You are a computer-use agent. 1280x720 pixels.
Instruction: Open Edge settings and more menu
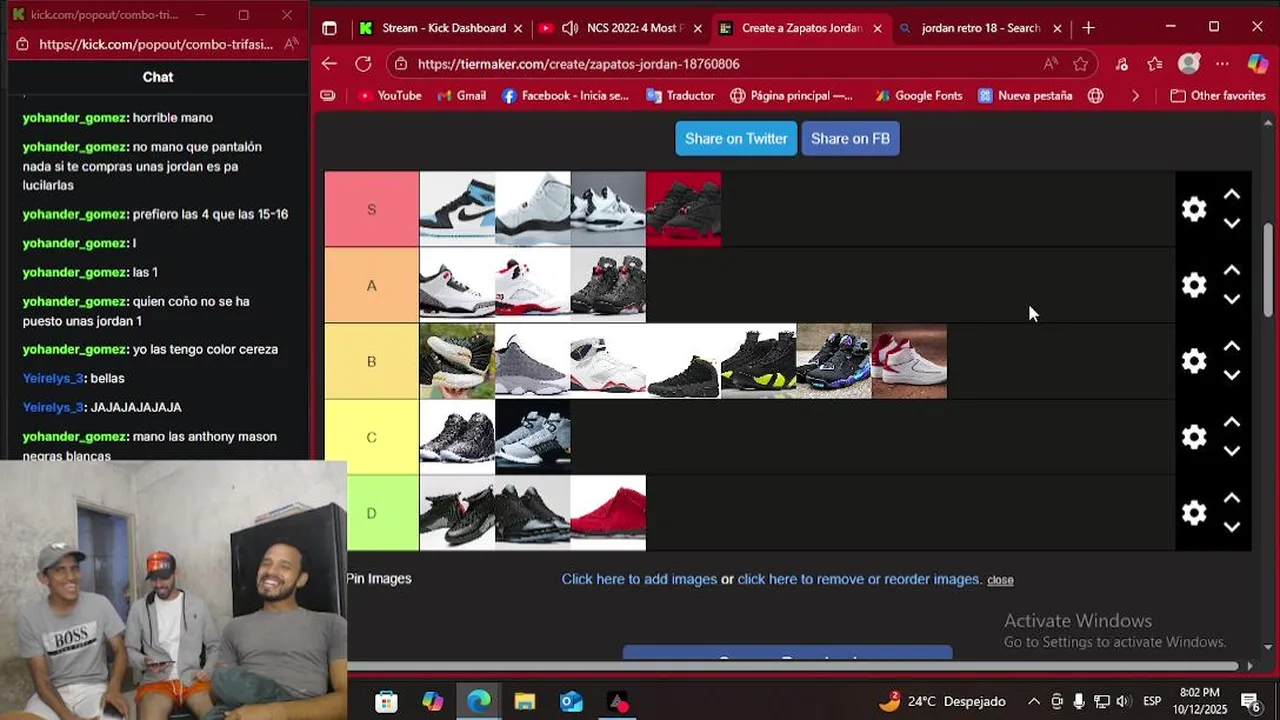click(x=1222, y=64)
